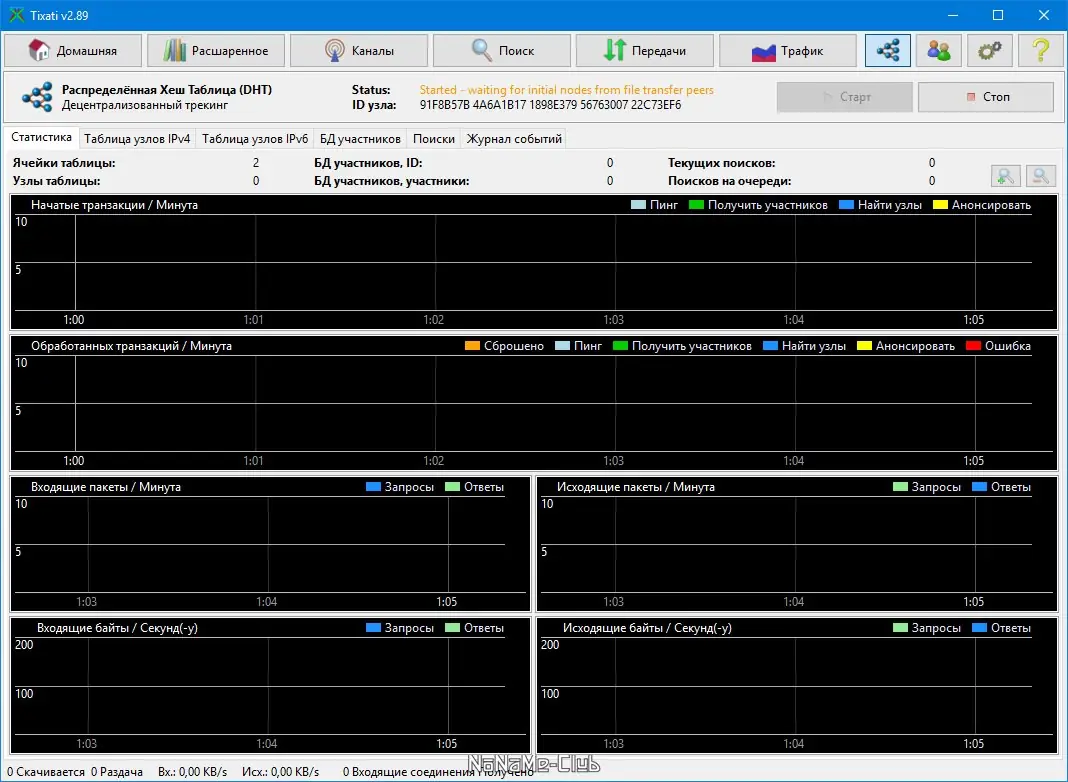The height and width of the screenshot is (782, 1068).
Task: Click Узлы таблицы label
Action: click(x=57, y=181)
